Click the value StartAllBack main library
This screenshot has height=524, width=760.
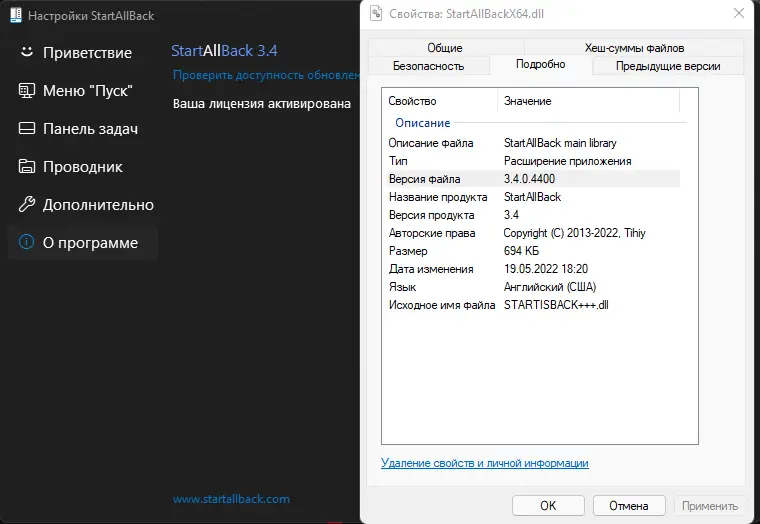click(x=560, y=143)
